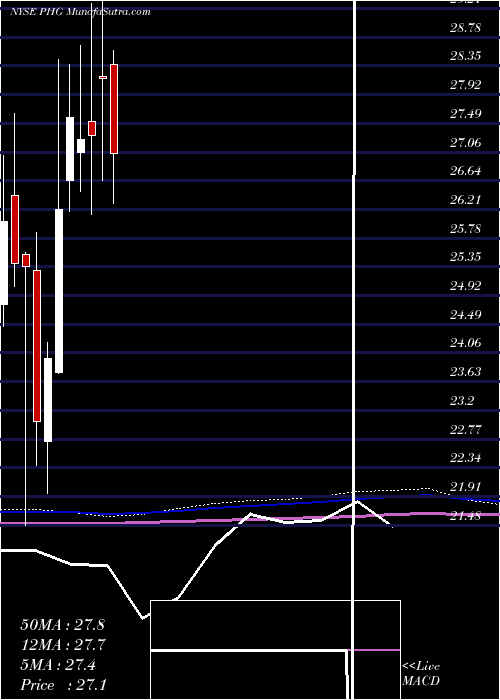500x700 pixels.
Task: Click the 12MA : 27.7 readout
Action: (62, 645)
